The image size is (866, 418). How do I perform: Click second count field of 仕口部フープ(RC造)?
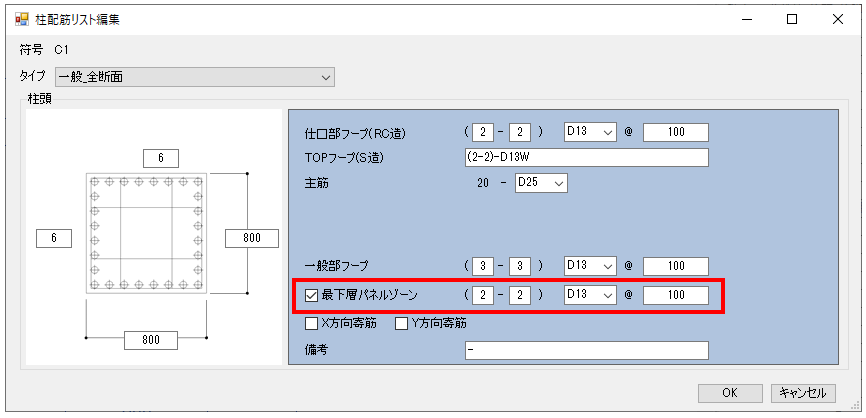tap(520, 133)
